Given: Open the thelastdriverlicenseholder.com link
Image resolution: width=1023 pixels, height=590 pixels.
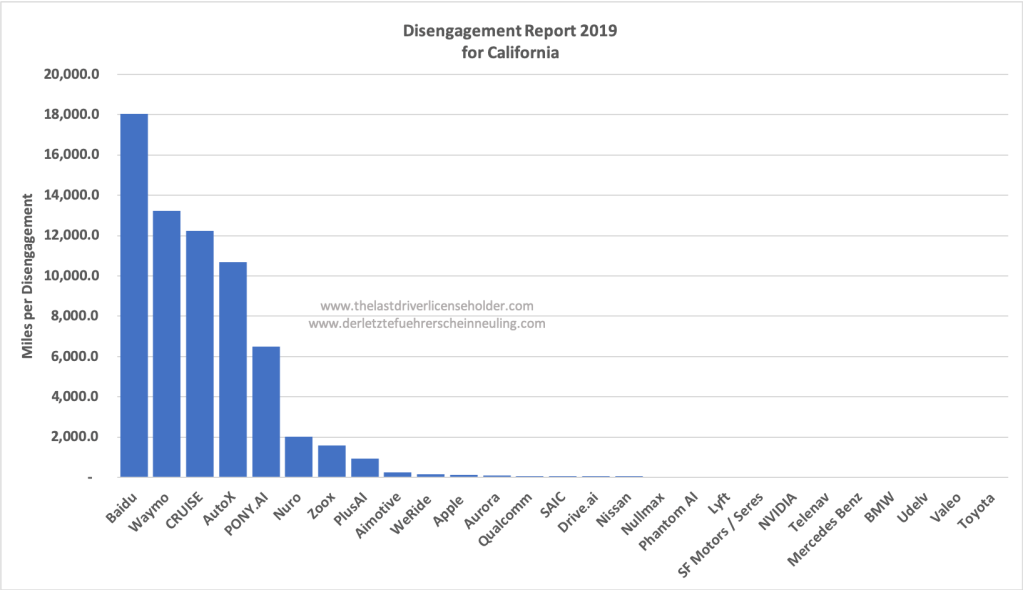Looking at the screenshot, I should pos(427,306).
